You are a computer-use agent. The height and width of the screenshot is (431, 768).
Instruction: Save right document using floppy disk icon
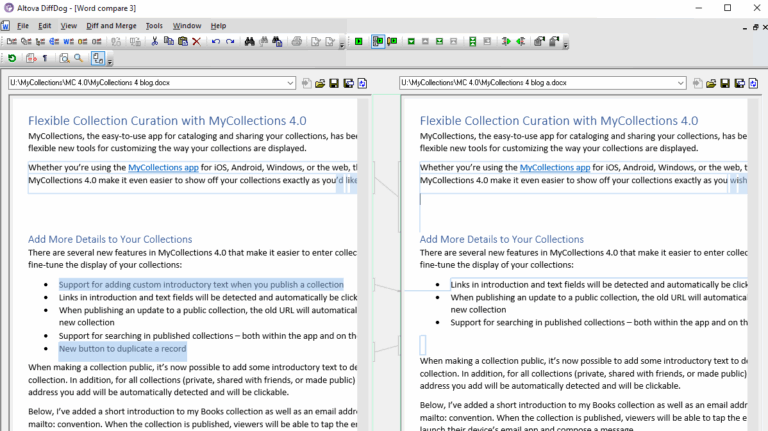(725, 83)
